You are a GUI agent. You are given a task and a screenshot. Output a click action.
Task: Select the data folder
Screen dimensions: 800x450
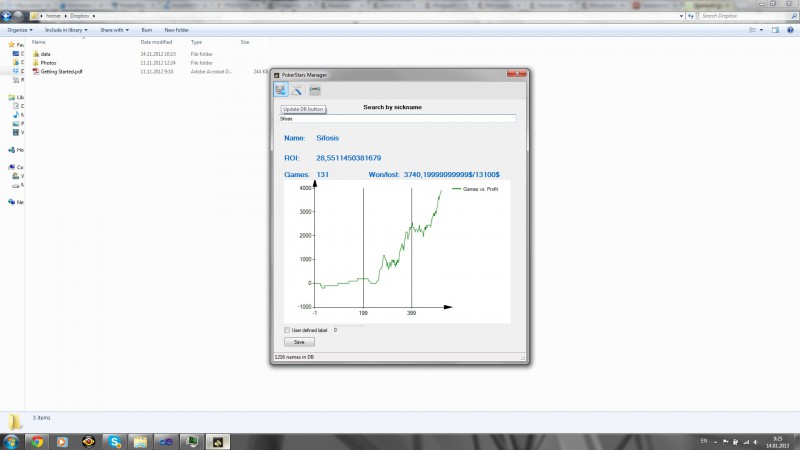(45, 54)
